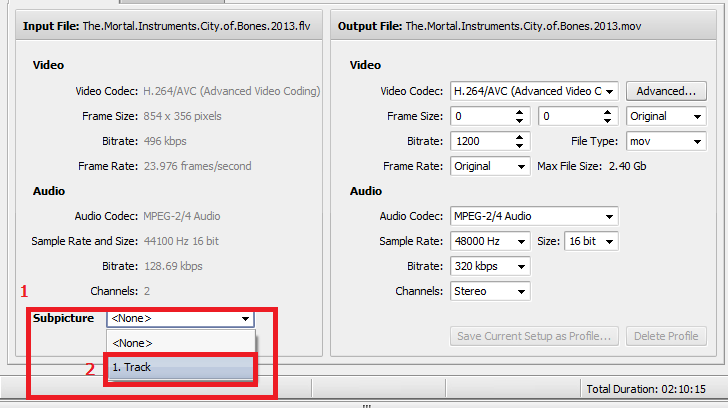Screen dimensions: 728x408
Task: Click the Total Duration 02:10:15 status text
Action: point(646,389)
